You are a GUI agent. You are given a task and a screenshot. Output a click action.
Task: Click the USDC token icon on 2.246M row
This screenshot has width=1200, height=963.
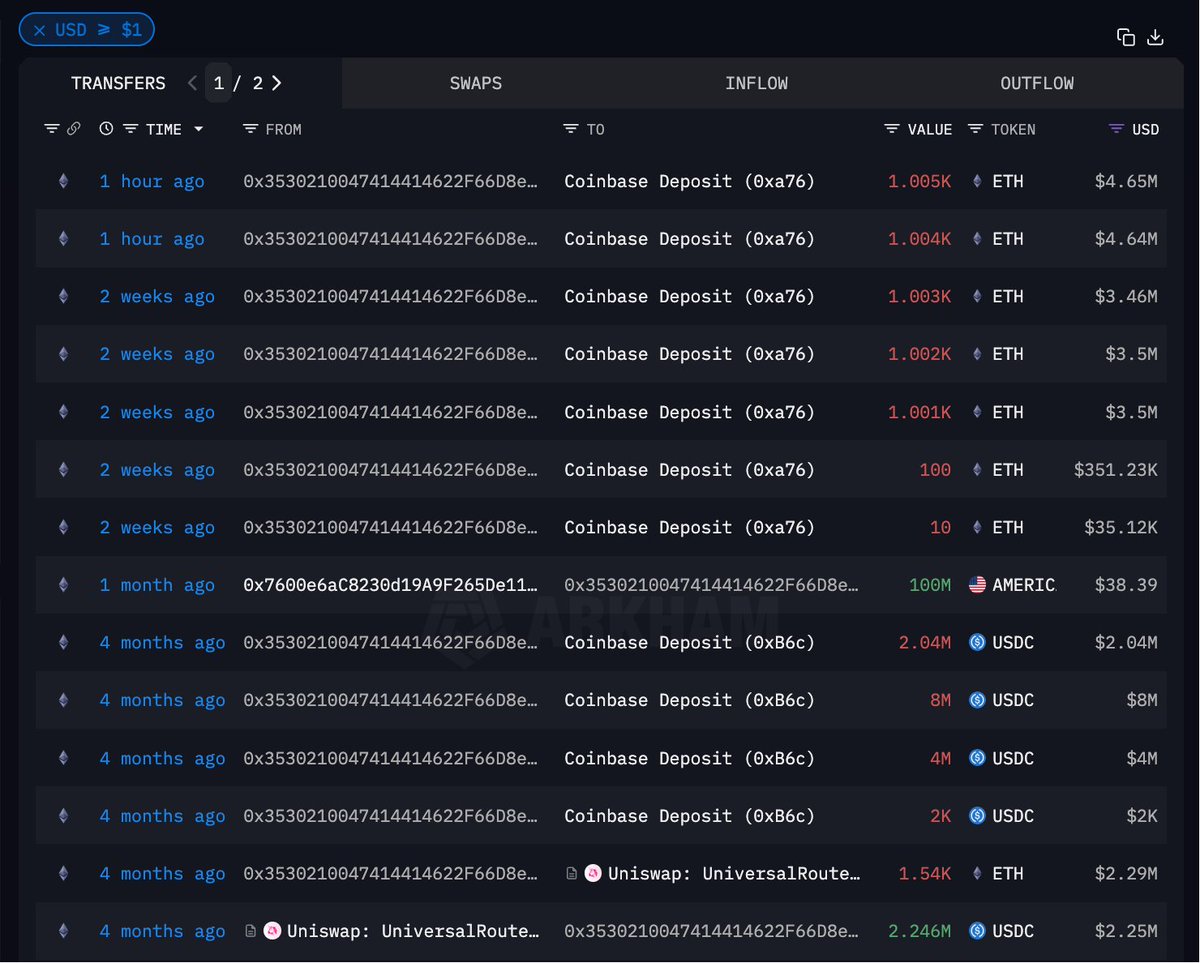(978, 931)
